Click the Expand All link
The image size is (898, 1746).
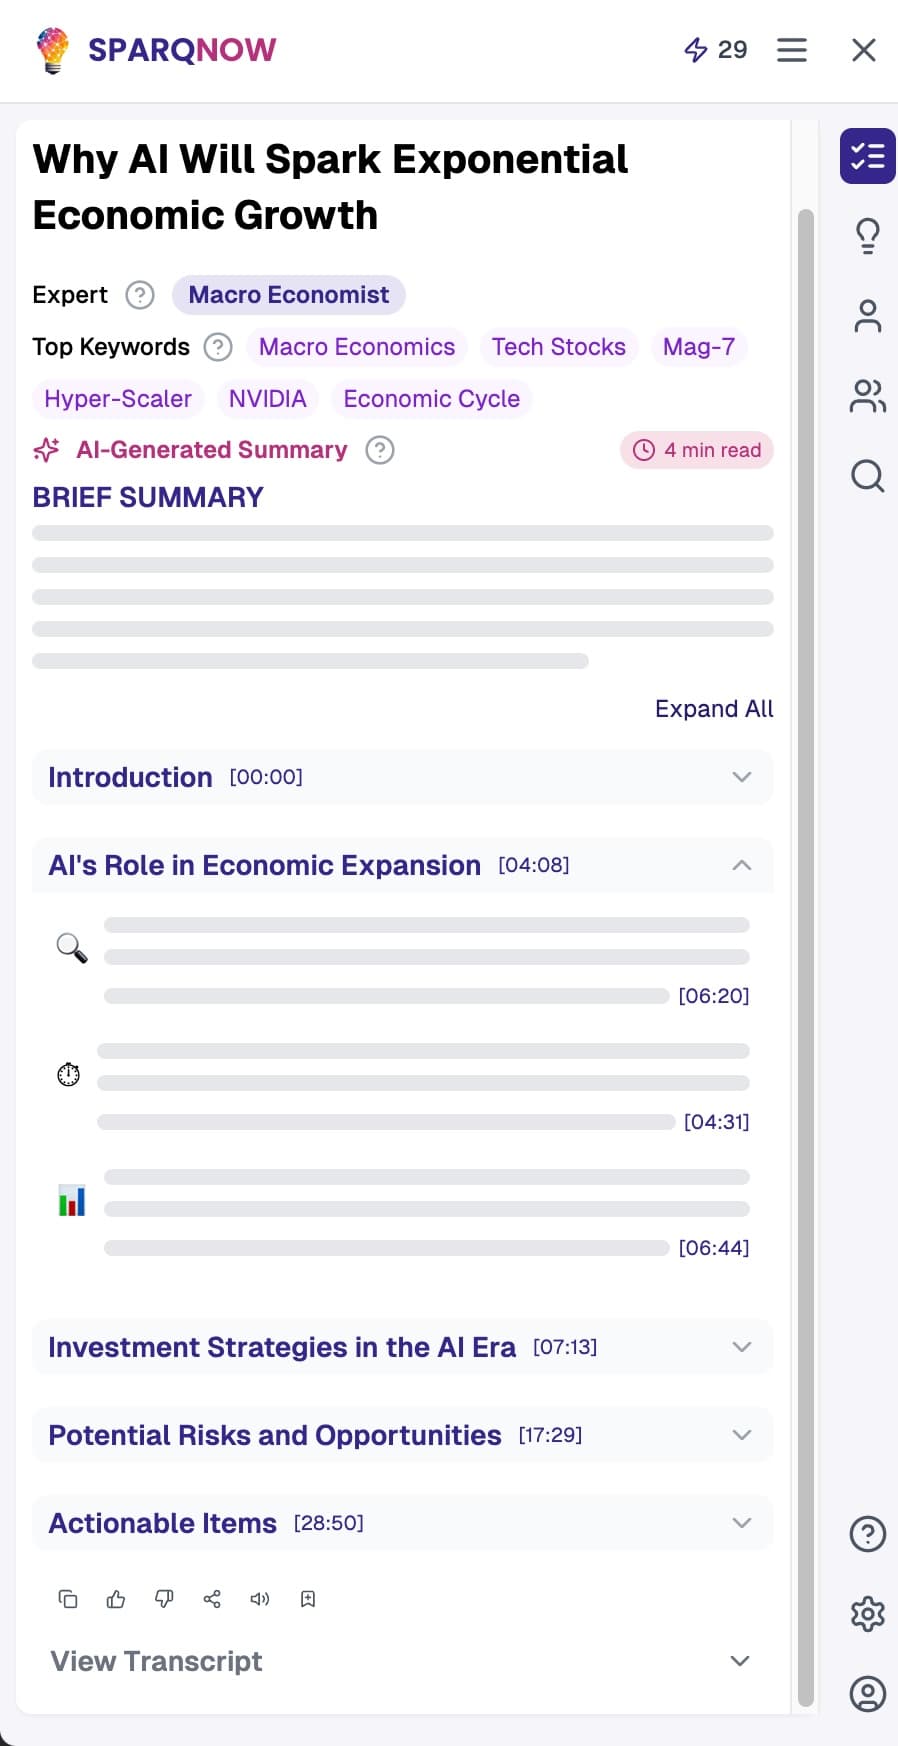coord(714,708)
